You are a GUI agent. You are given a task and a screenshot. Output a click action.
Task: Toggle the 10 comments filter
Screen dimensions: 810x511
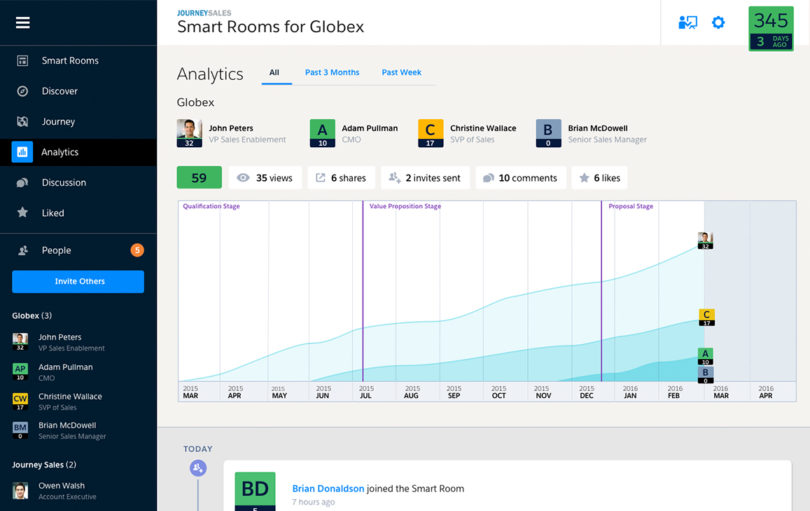[x=521, y=178]
